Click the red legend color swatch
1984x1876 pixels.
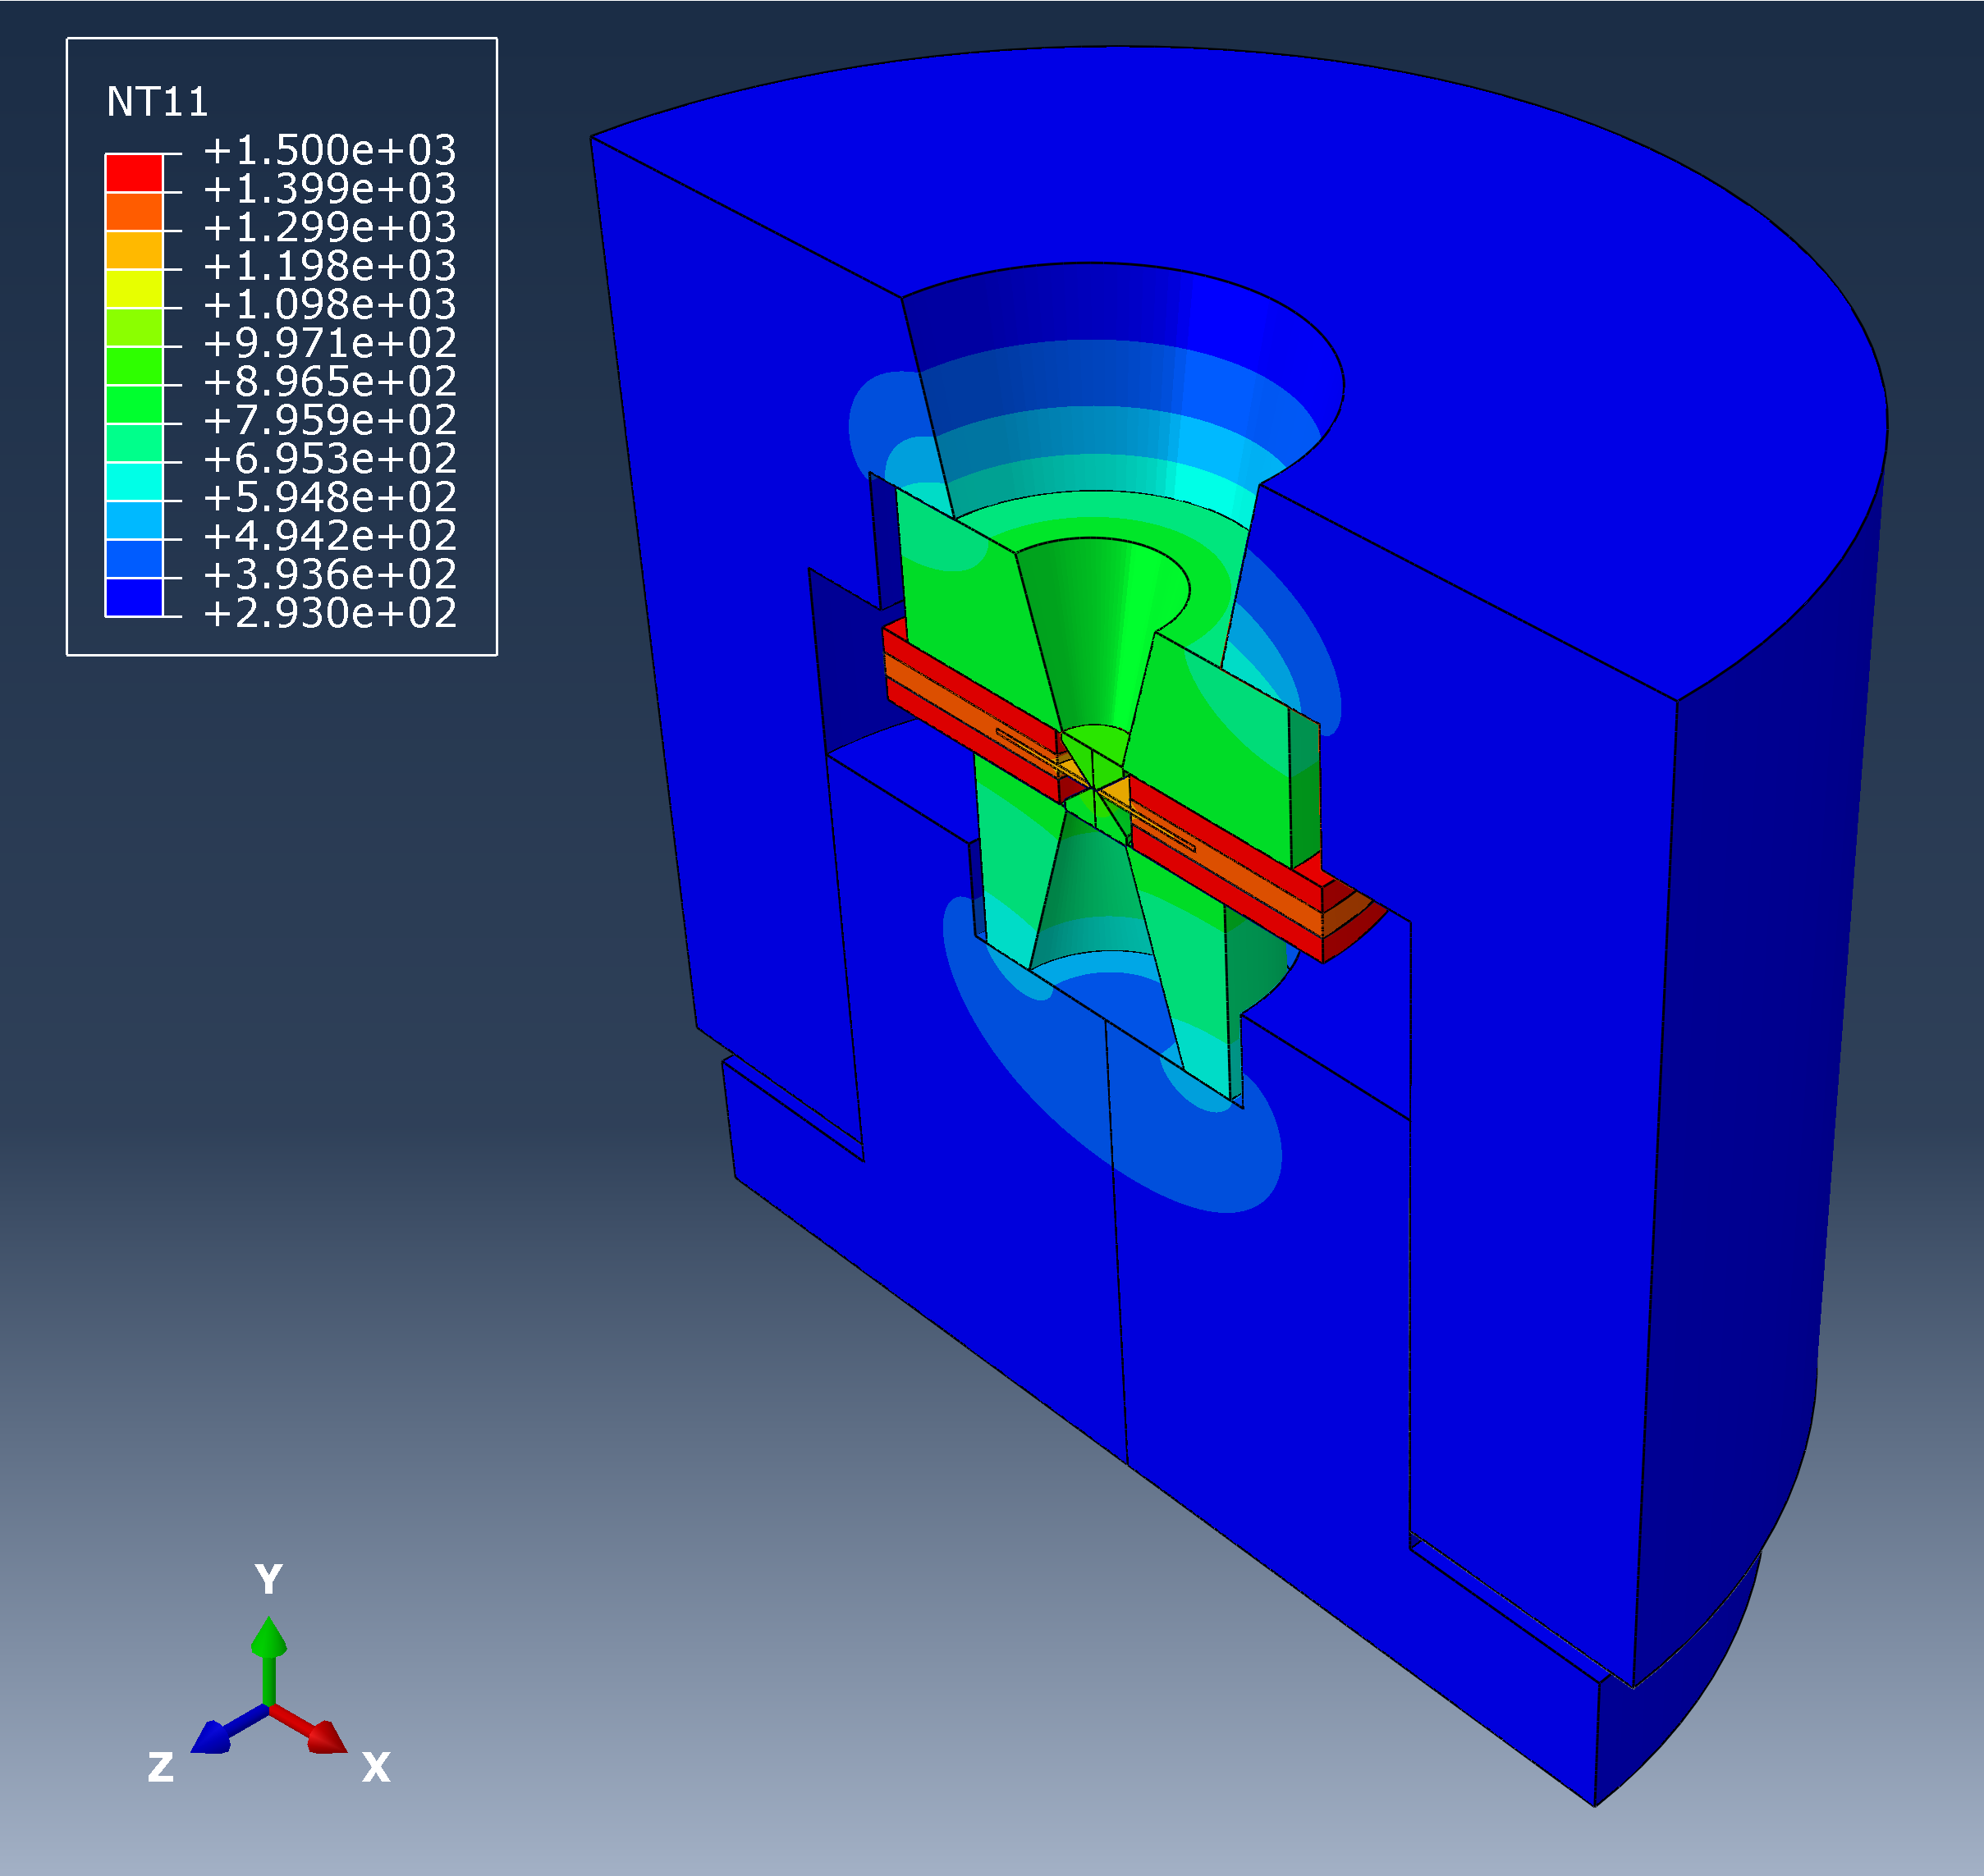click(133, 173)
